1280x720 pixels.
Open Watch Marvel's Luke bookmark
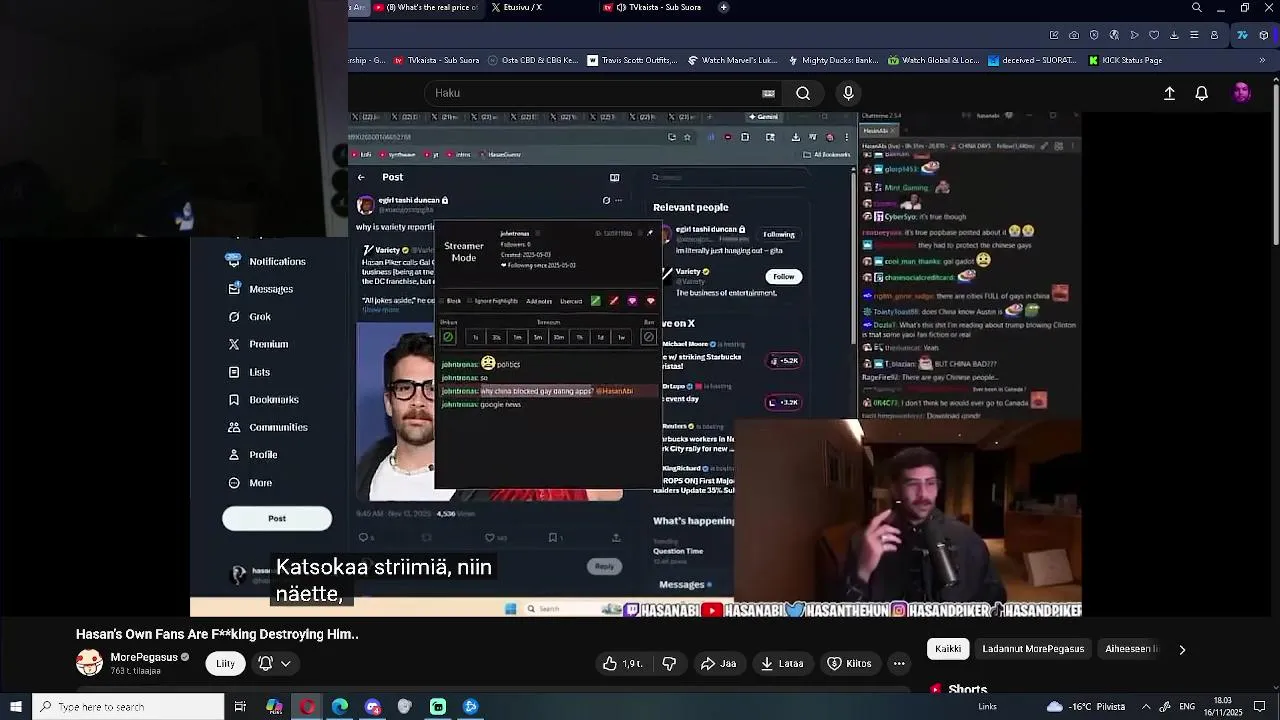point(733,60)
